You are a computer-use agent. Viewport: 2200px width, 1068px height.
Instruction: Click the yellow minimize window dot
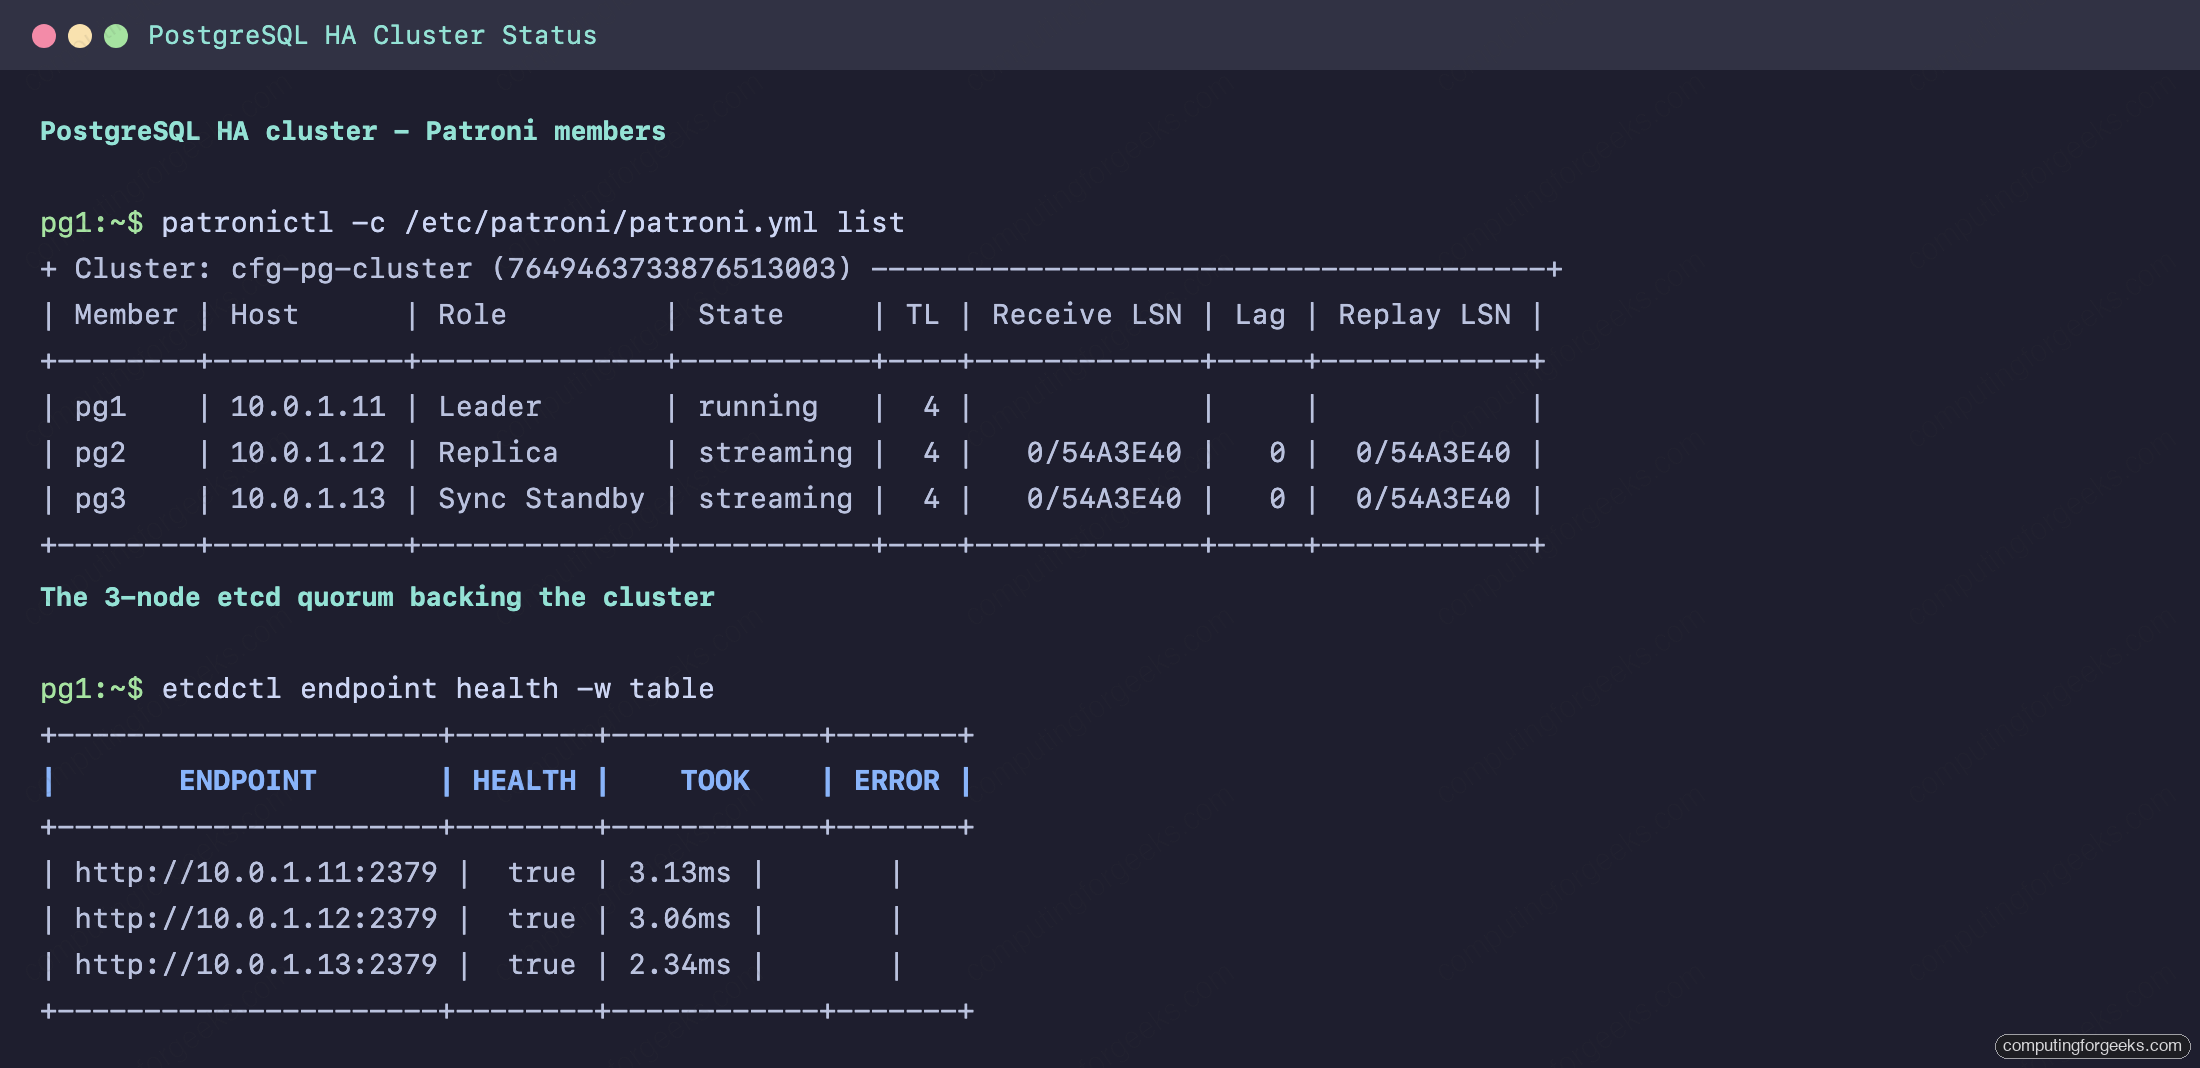(80, 36)
